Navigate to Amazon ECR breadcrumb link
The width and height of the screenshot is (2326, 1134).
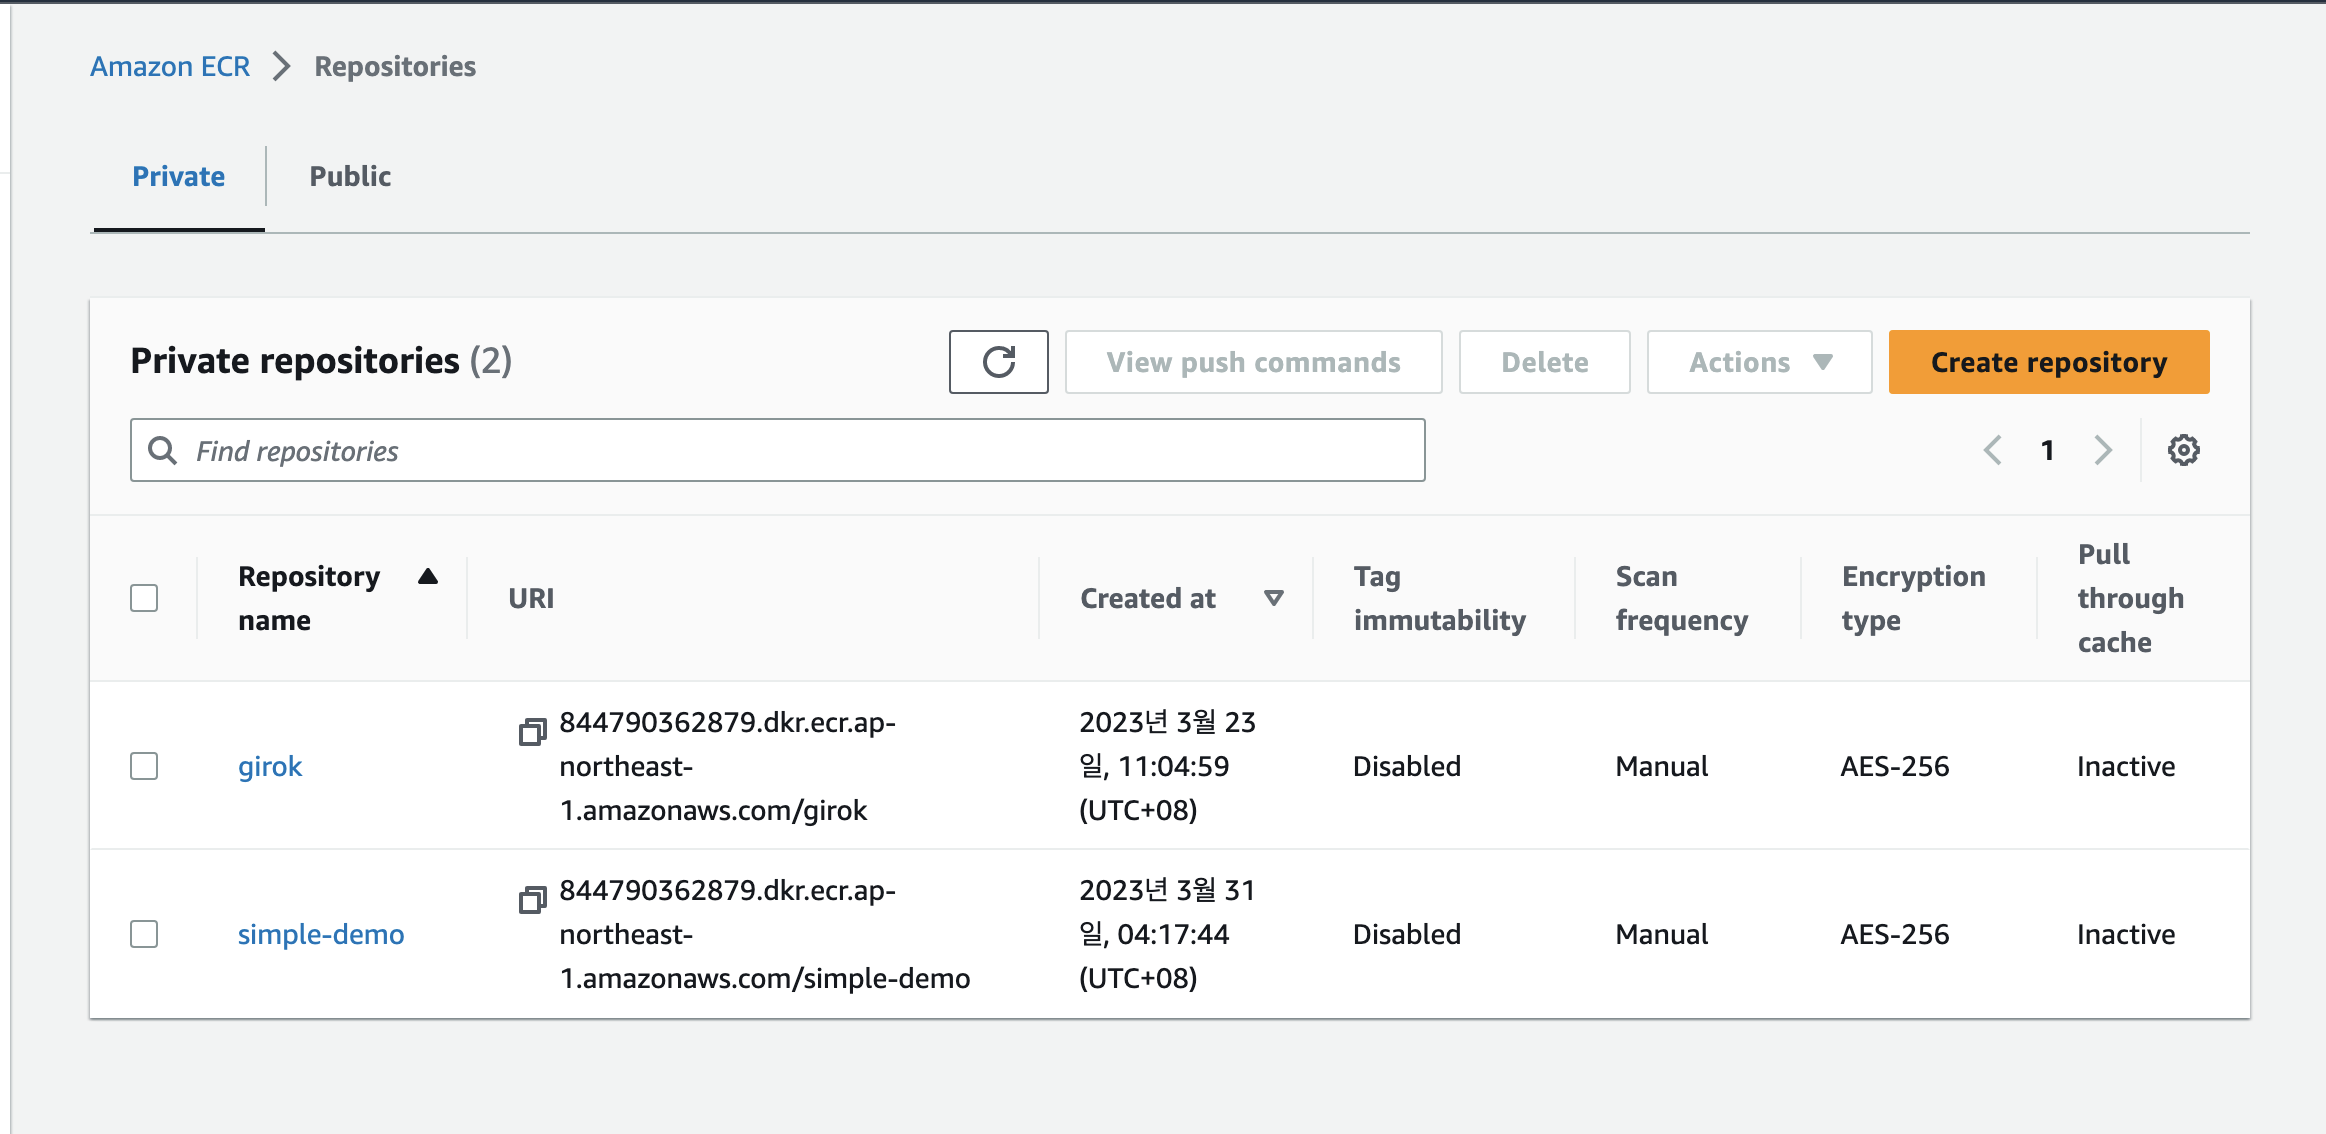coord(170,67)
